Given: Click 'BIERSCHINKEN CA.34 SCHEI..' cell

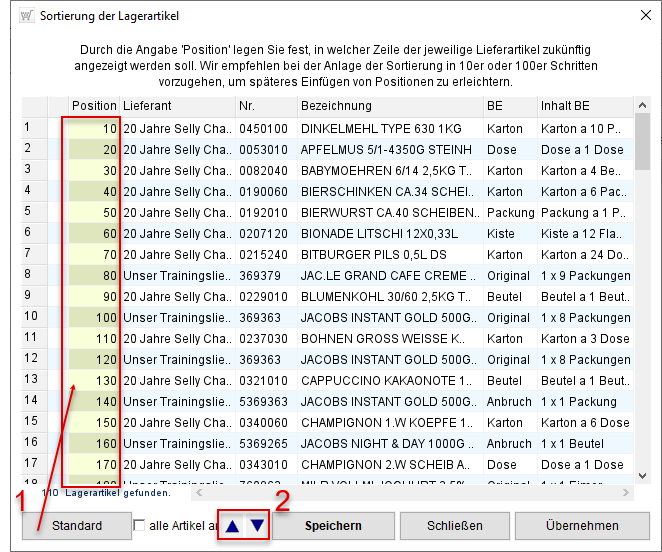Looking at the screenshot, I should (391, 192).
